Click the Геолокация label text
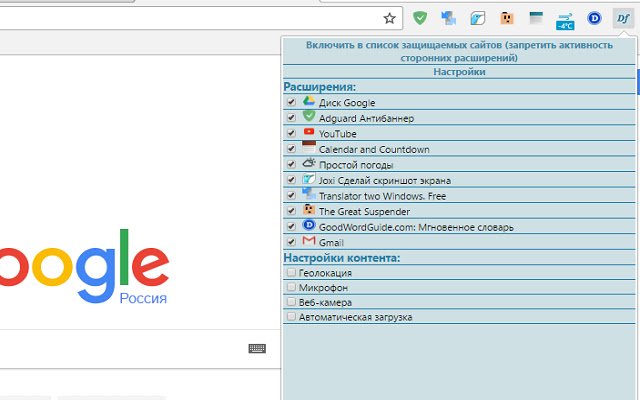The width and height of the screenshot is (640, 400). pos(325,273)
